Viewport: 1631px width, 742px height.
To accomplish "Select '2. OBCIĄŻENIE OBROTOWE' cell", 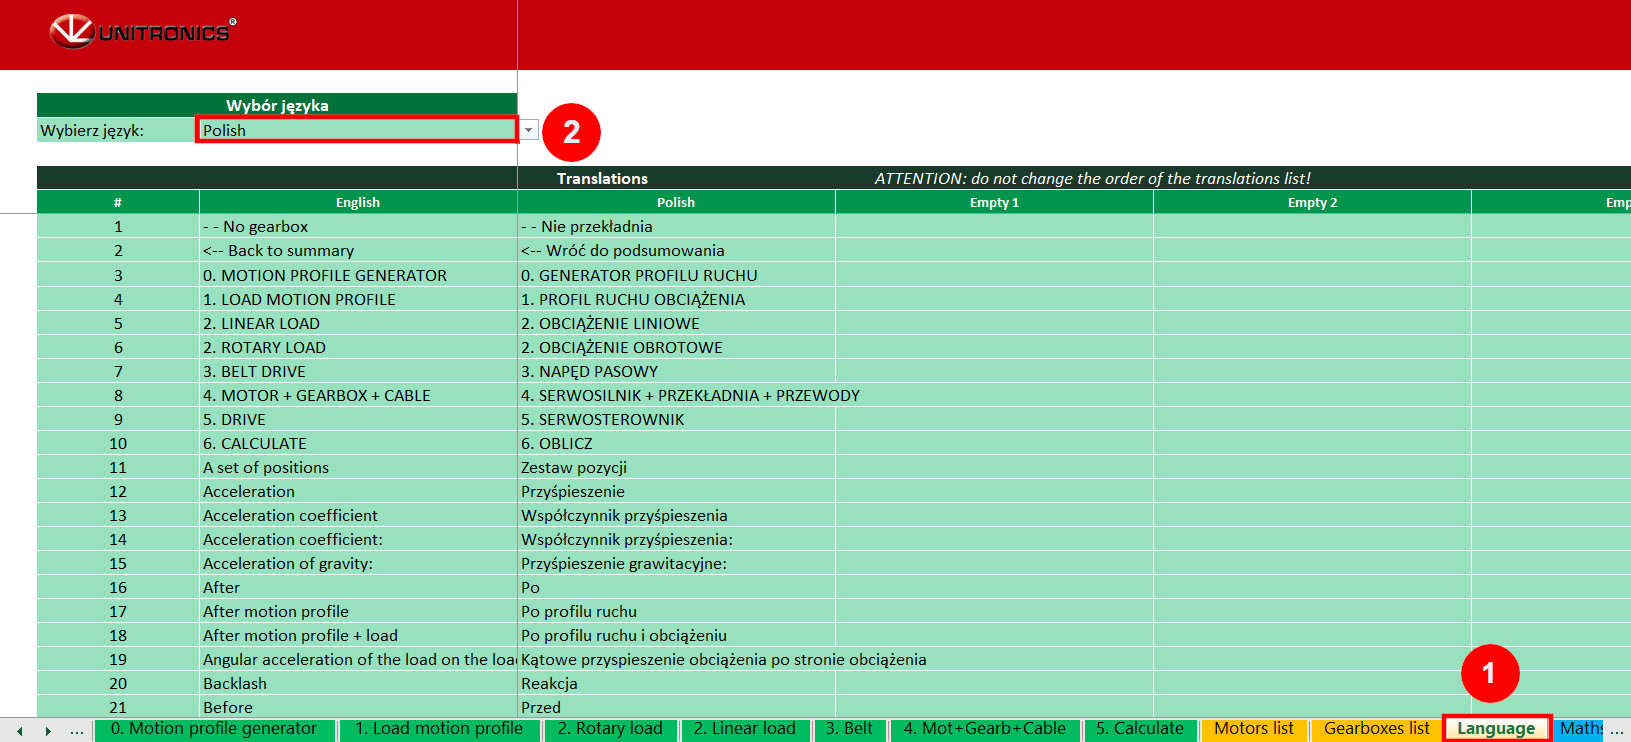I will (x=676, y=347).
